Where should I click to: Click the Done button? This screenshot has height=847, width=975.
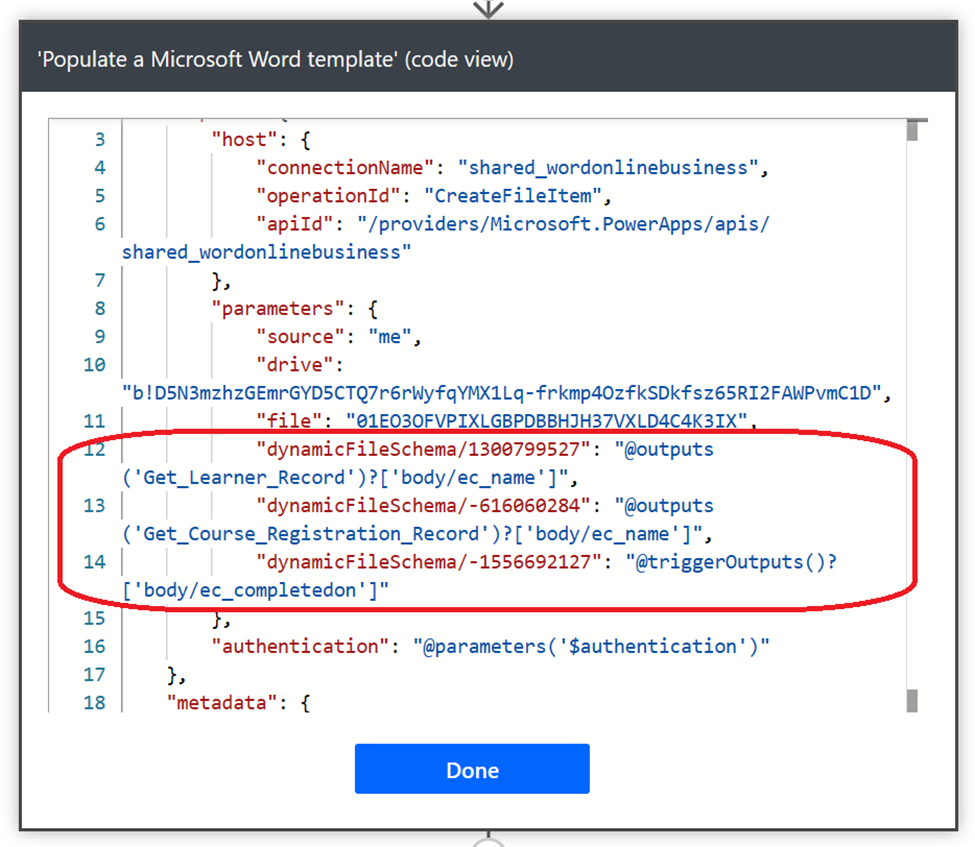click(x=472, y=769)
